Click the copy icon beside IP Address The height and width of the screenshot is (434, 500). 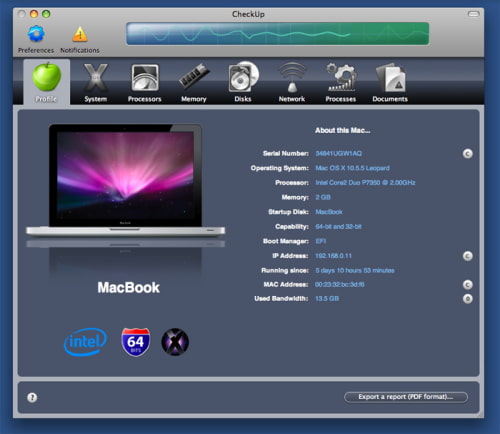[x=468, y=256]
